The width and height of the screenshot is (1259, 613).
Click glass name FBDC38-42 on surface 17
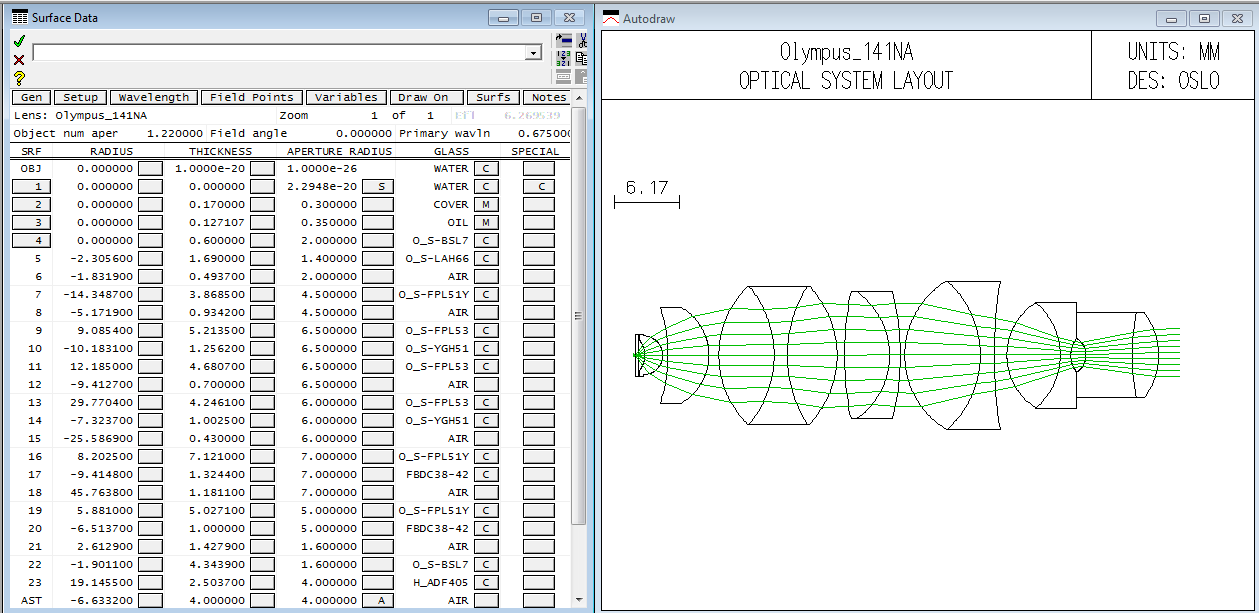click(x=437, y=474)
